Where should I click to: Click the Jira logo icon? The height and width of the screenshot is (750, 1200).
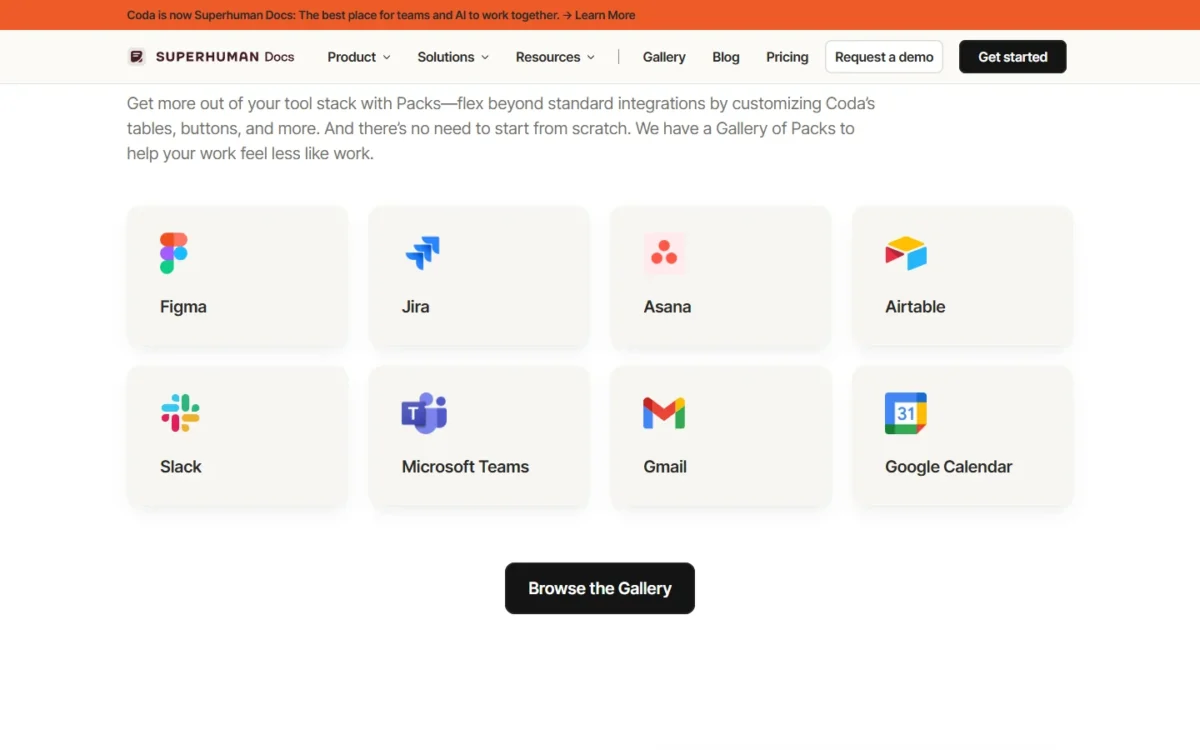click(x=422, y=253)
